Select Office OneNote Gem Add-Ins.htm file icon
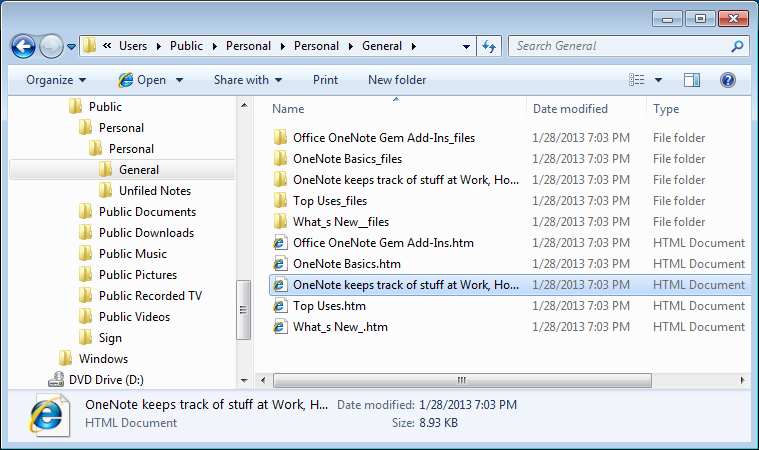The height and width of the screenshot is (450, 759). tap(279, 242)
